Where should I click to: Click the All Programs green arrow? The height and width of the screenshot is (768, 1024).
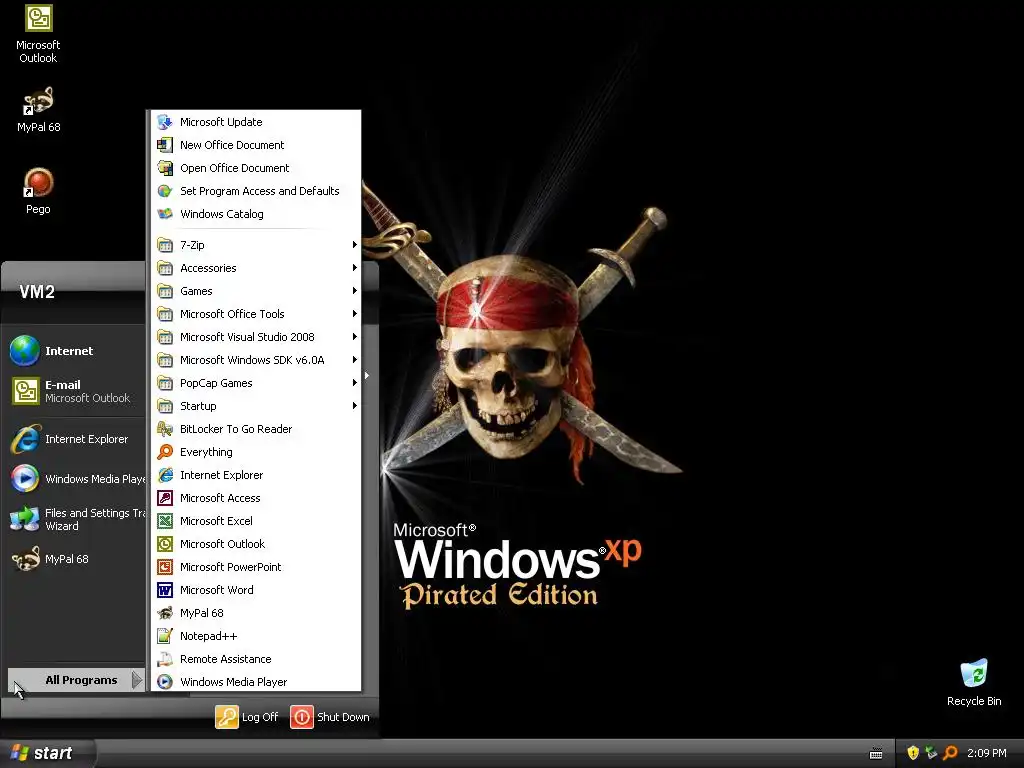(x=136, y=680)
